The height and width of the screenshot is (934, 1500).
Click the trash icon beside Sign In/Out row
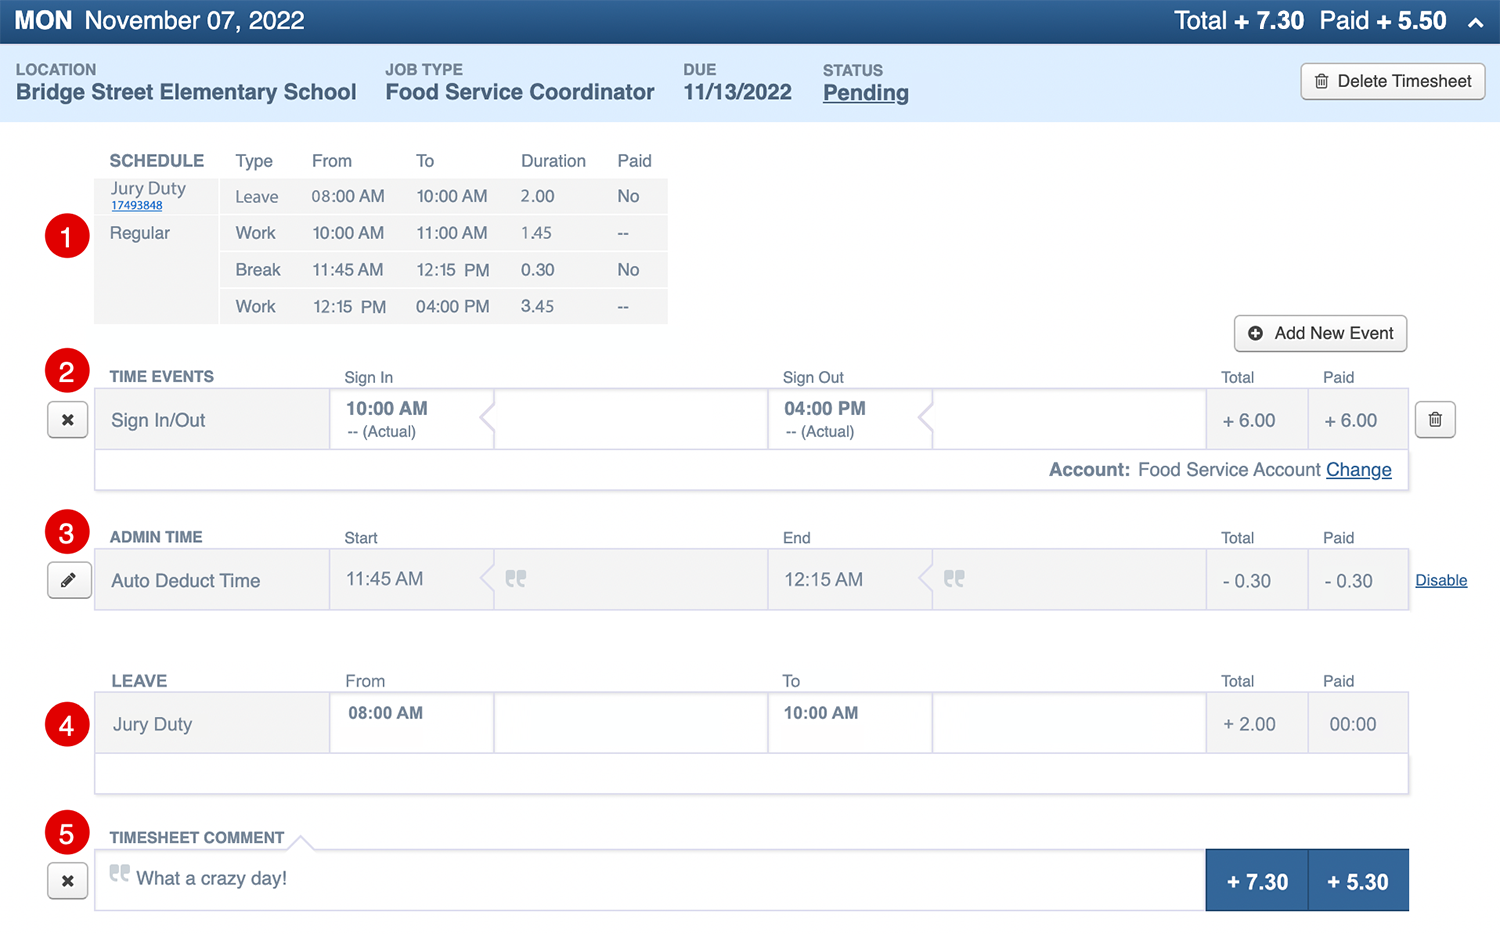(1435, 420)
